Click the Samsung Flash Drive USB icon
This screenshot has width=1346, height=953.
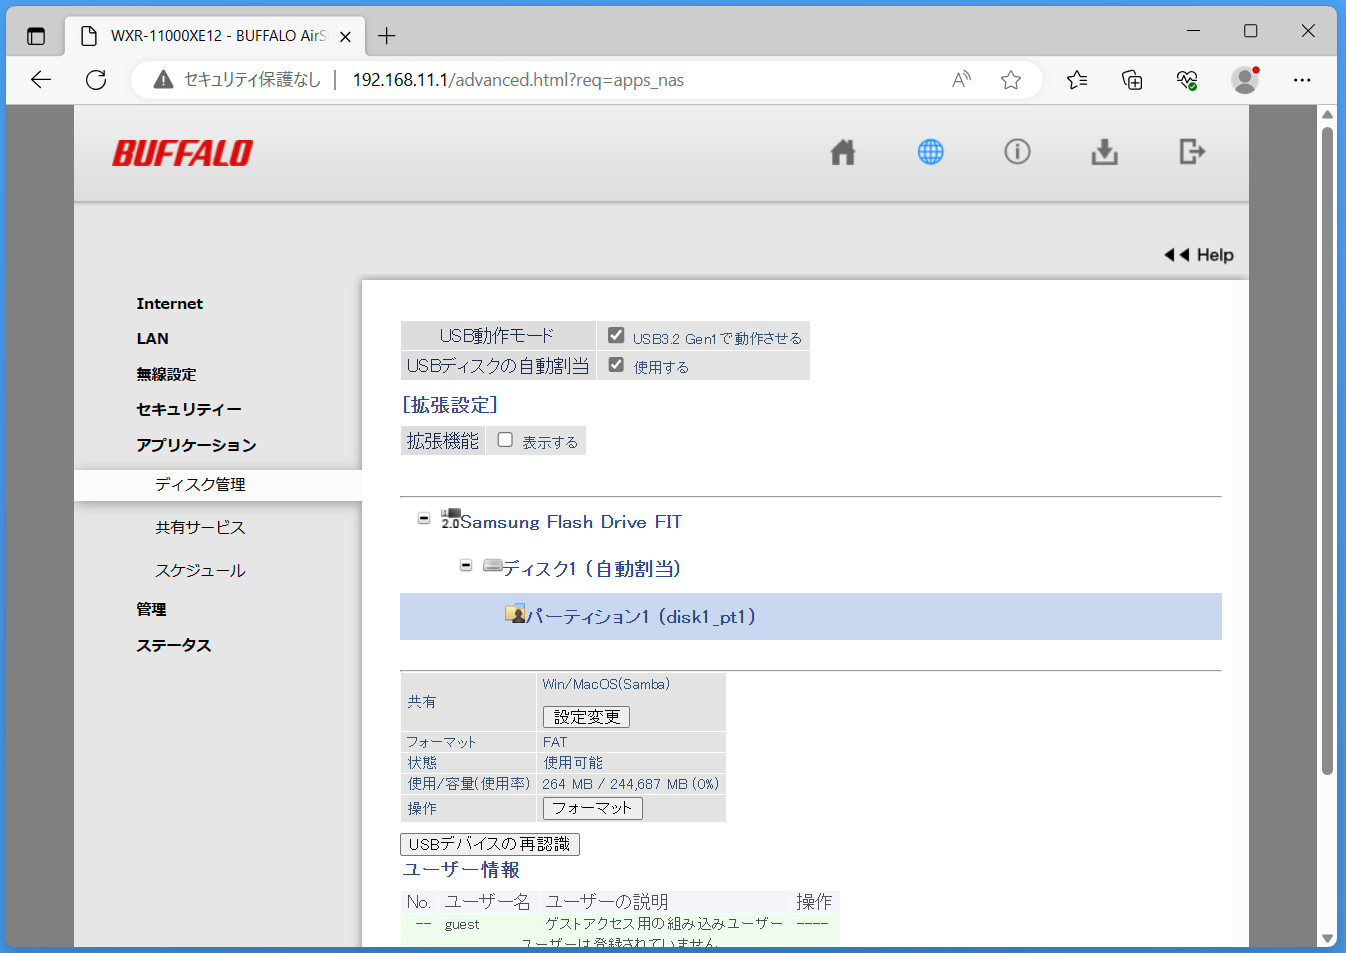(x=451, y=518)
